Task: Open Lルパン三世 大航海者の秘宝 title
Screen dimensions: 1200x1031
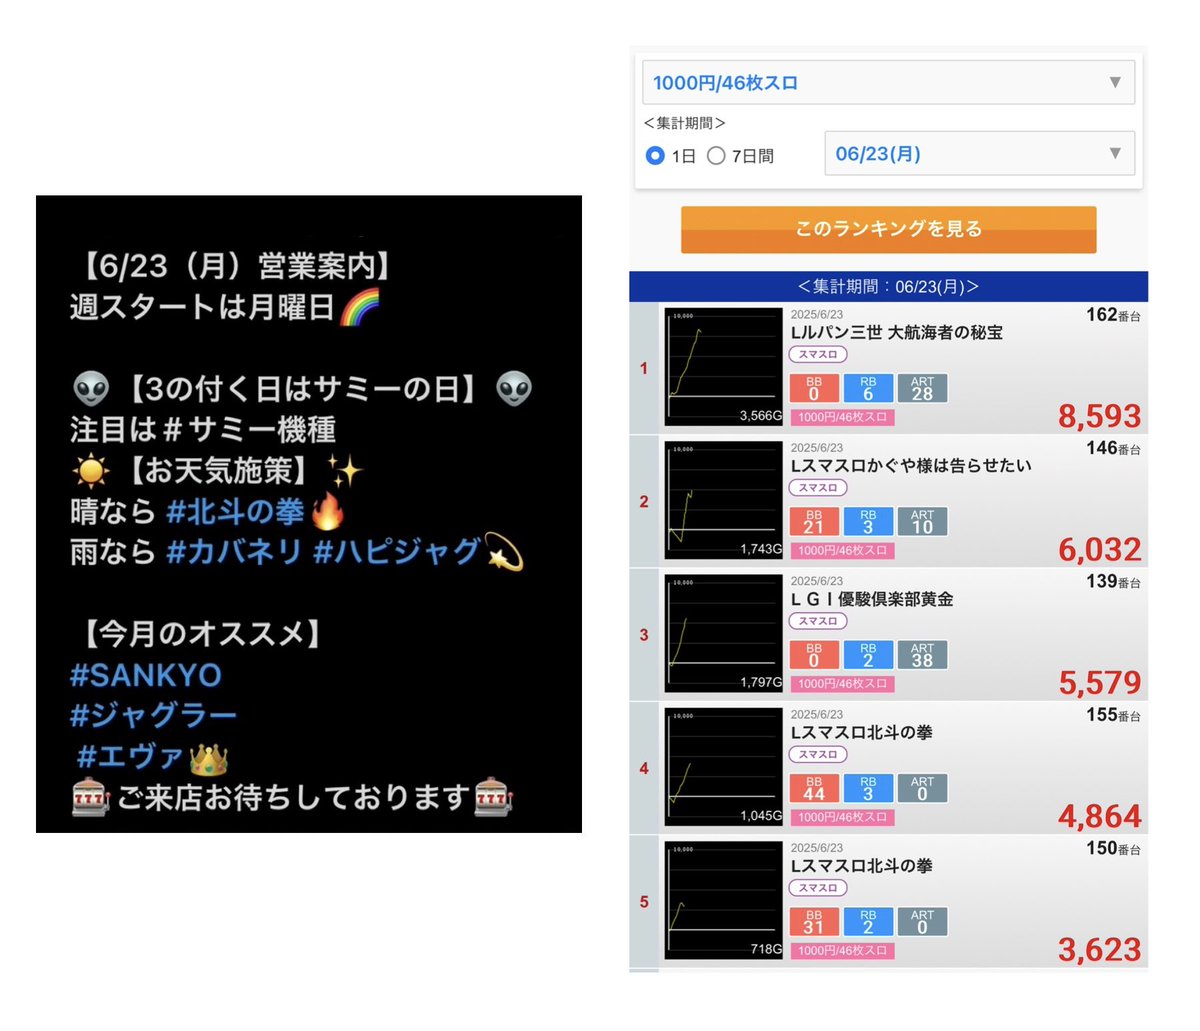Action: click(x=897, y=332)
